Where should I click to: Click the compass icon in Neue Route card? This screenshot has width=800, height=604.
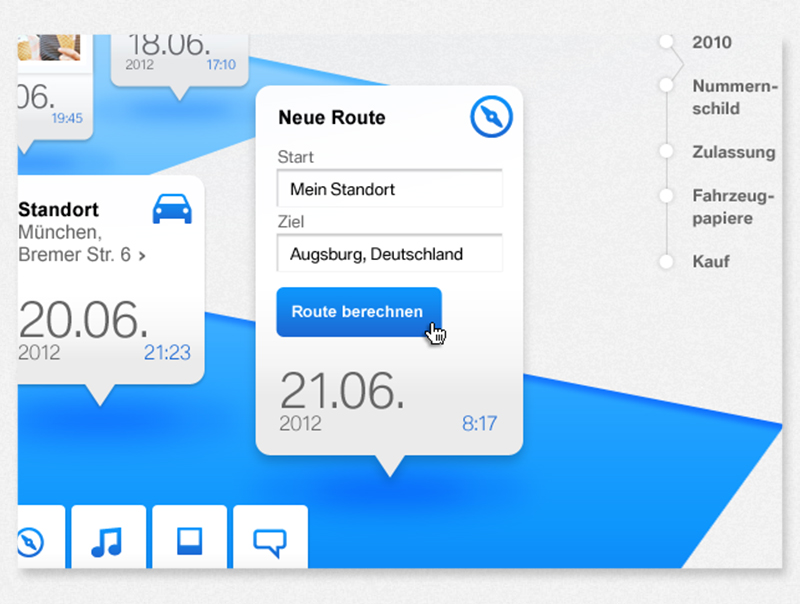point(491,118)
